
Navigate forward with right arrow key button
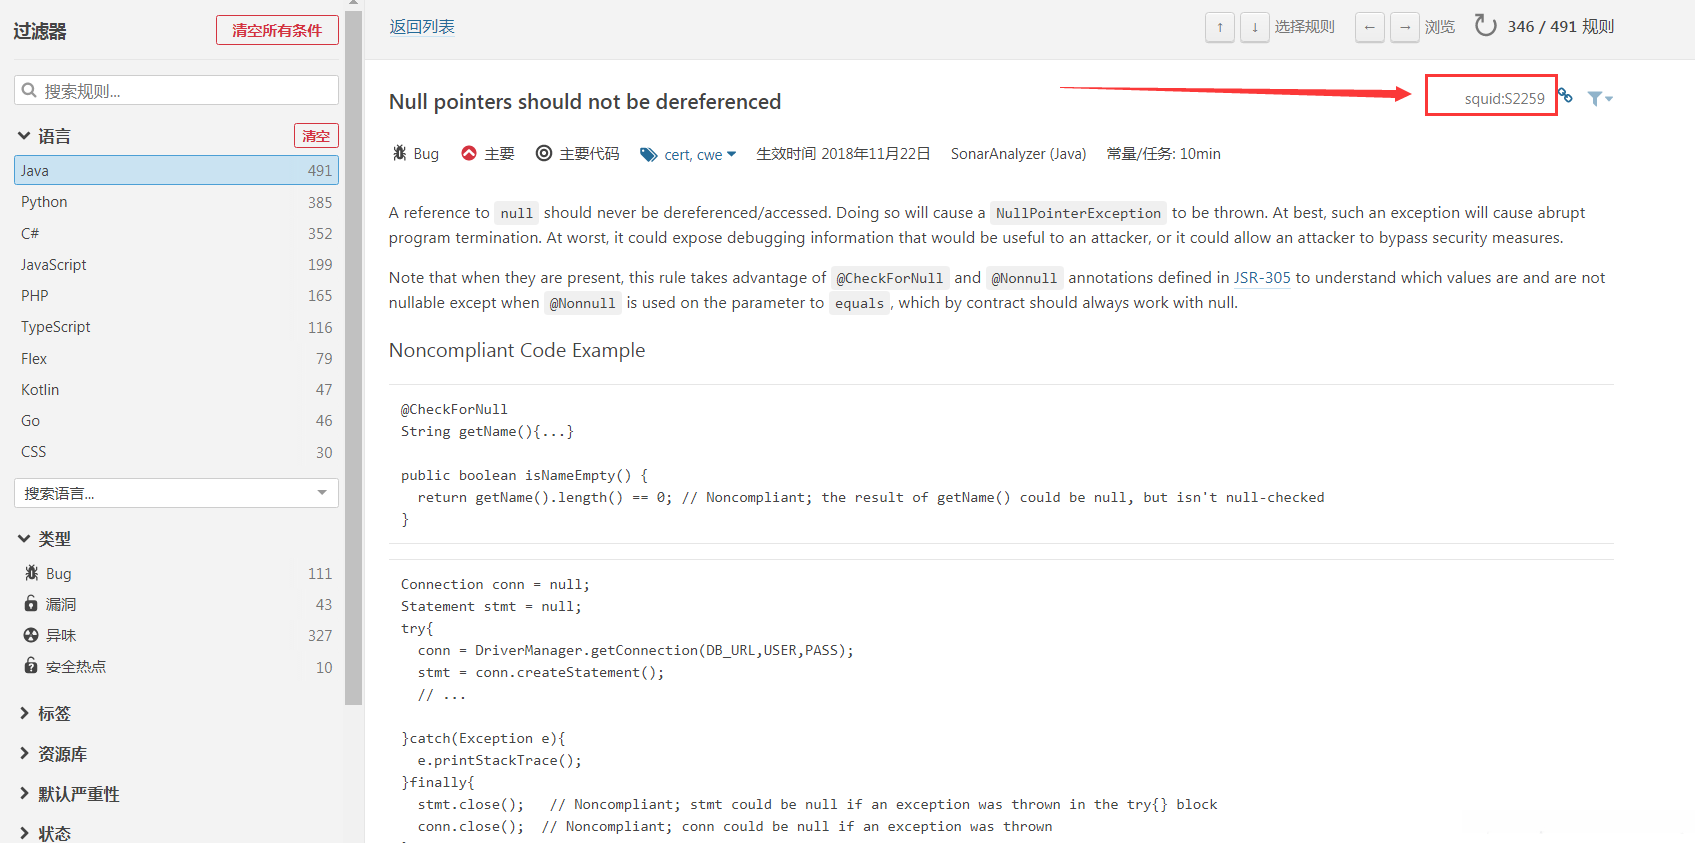click(x=1405, y=27)
